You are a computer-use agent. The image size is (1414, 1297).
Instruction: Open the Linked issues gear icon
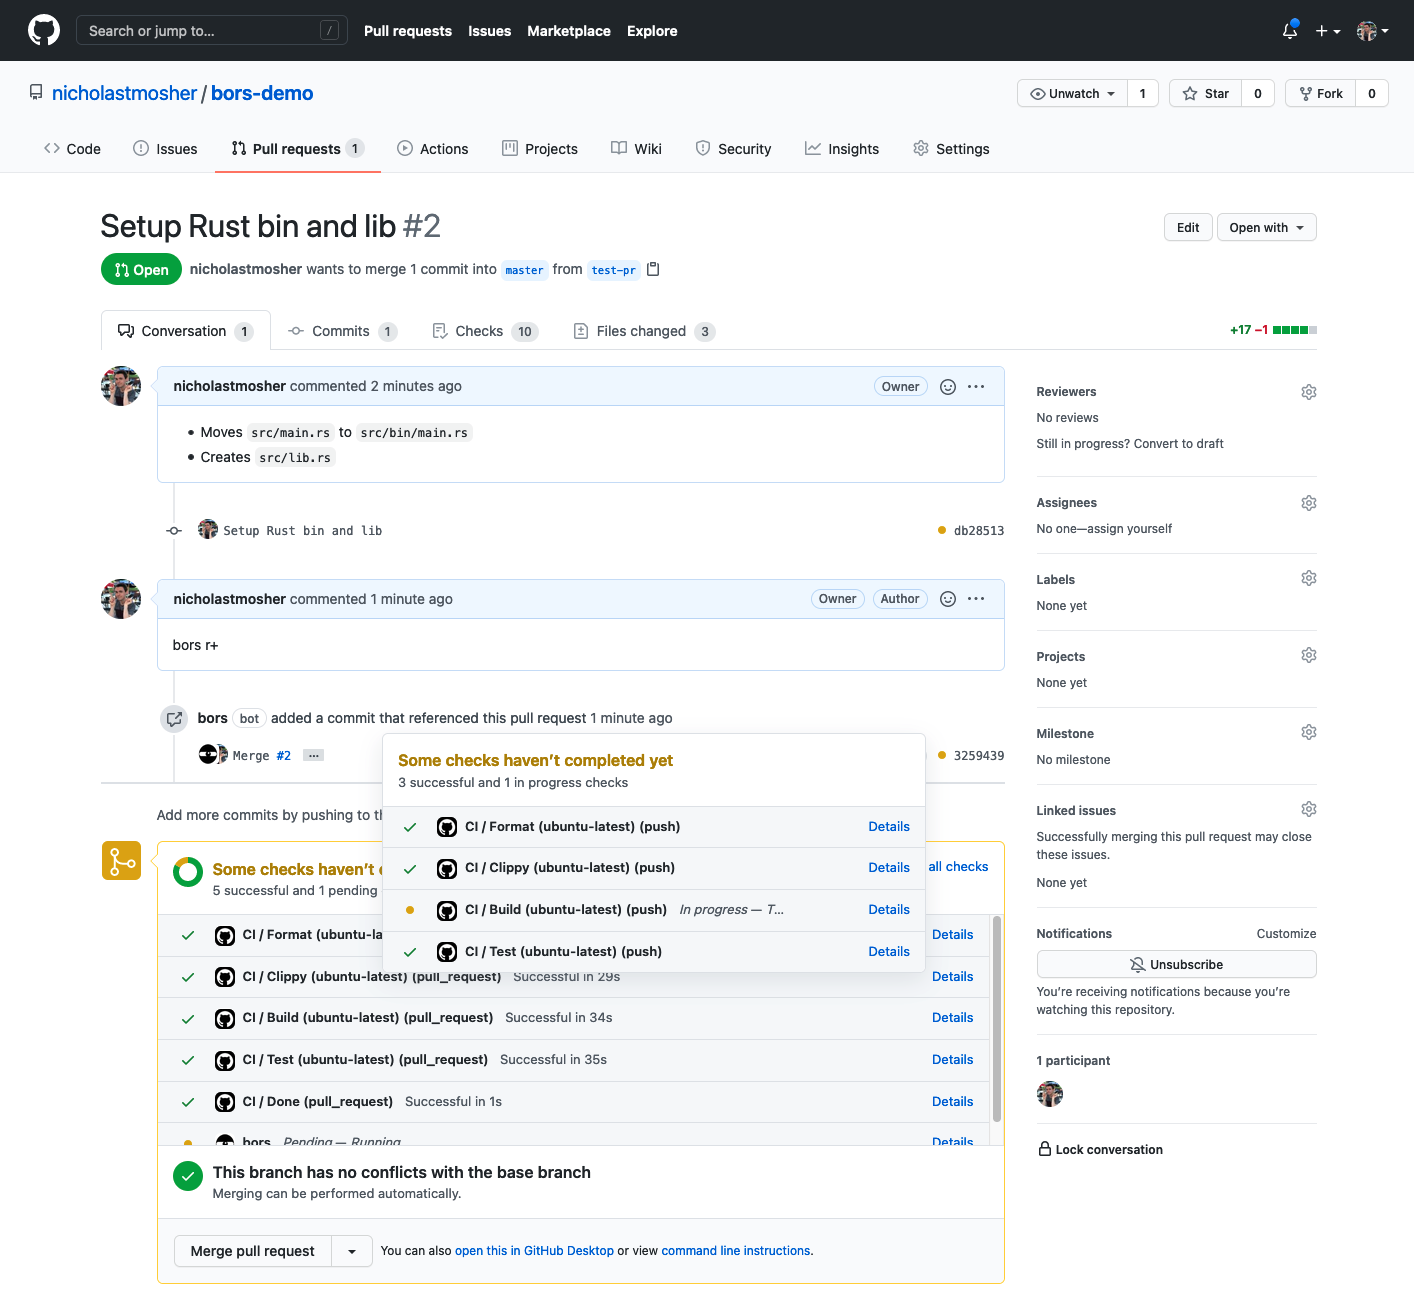coord(1308,808)
